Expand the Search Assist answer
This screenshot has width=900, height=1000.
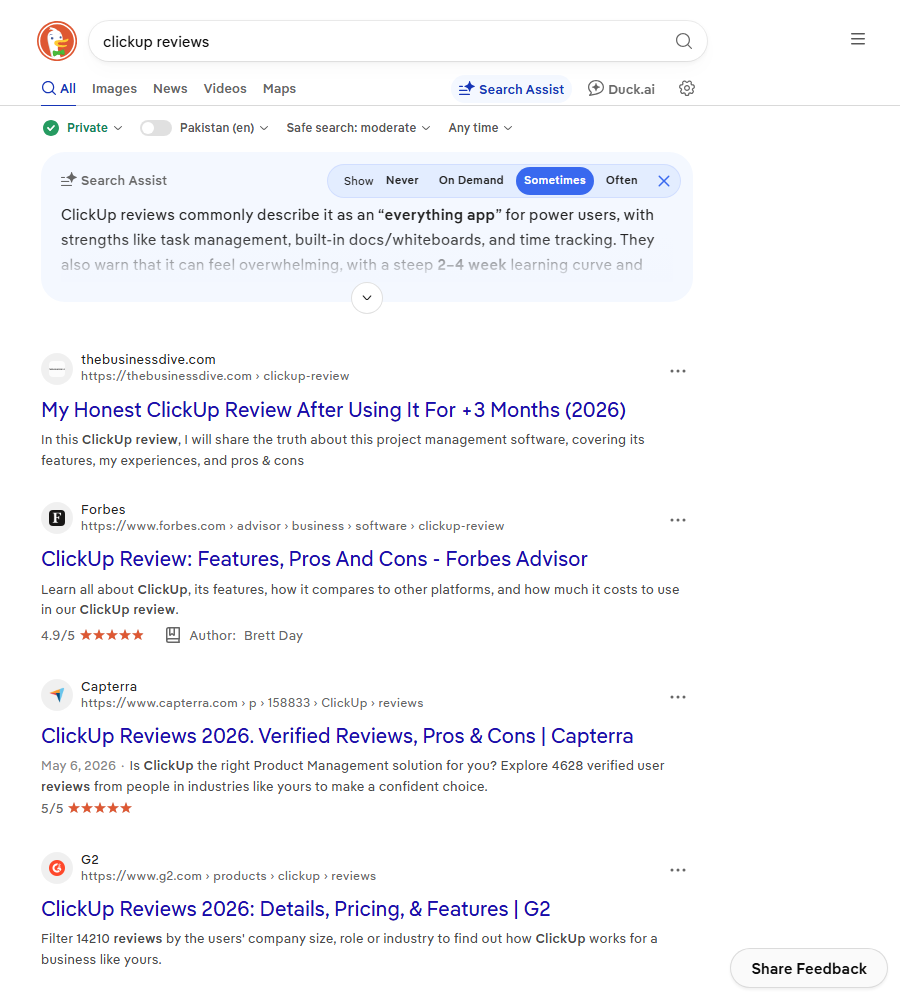[367, 298]
